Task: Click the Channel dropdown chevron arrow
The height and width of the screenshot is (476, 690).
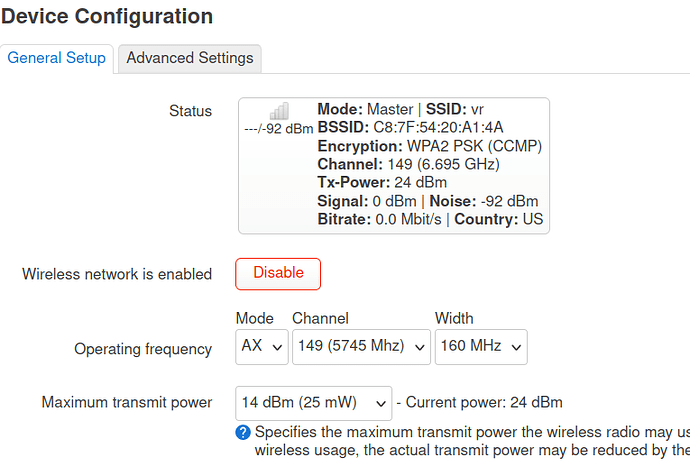Action: tap(419, 348)
